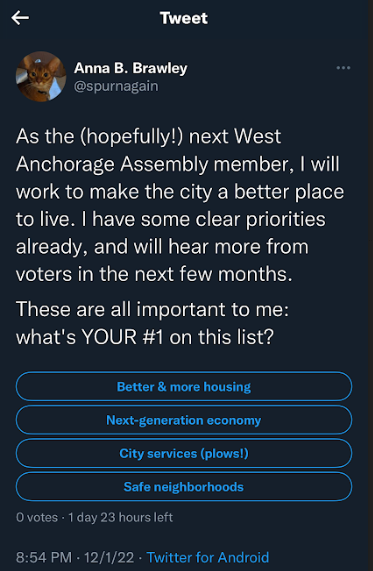Tap the 12/1/22 date

[x=109, y=558]
